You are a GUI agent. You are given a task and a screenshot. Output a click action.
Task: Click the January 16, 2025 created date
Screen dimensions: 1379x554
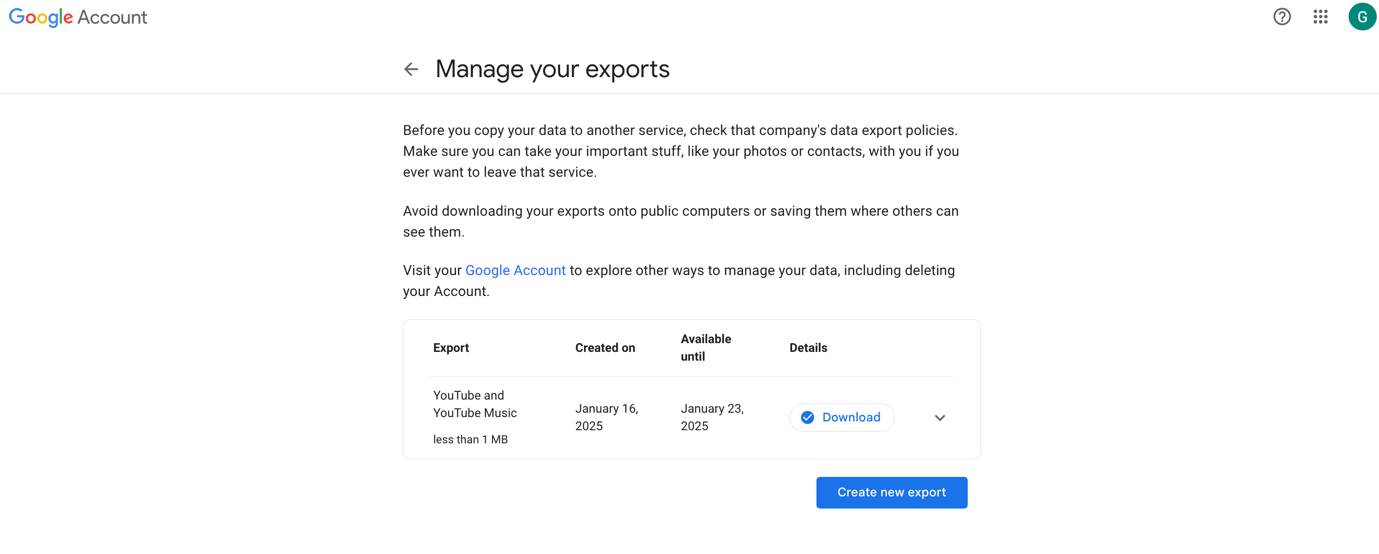click(606, 417)
